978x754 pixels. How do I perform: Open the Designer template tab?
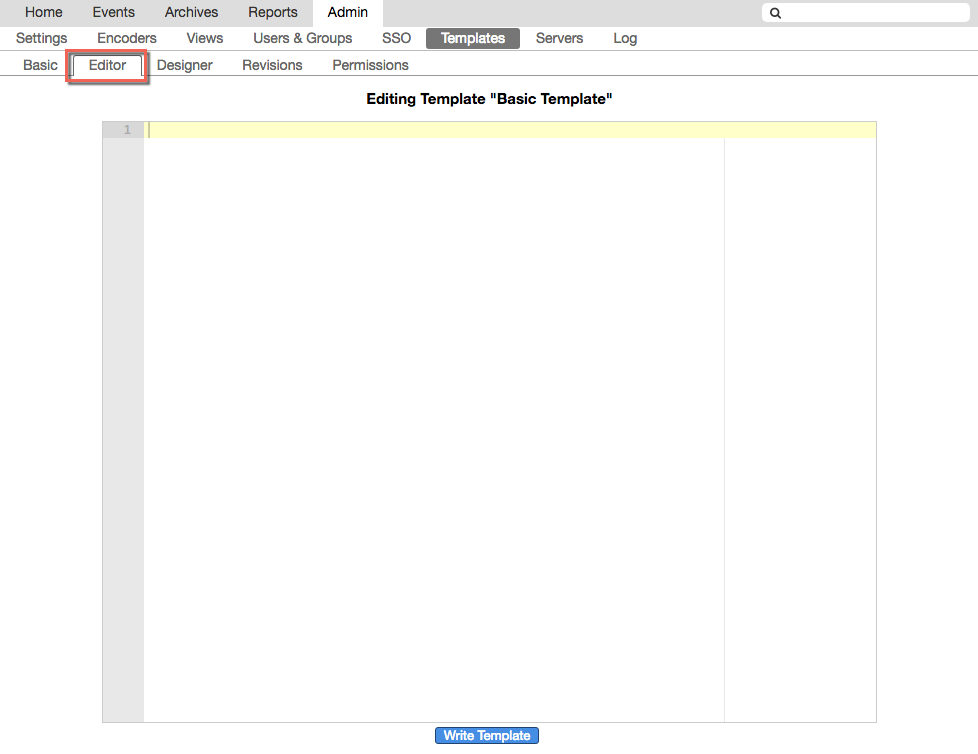(x=185, y=65)
